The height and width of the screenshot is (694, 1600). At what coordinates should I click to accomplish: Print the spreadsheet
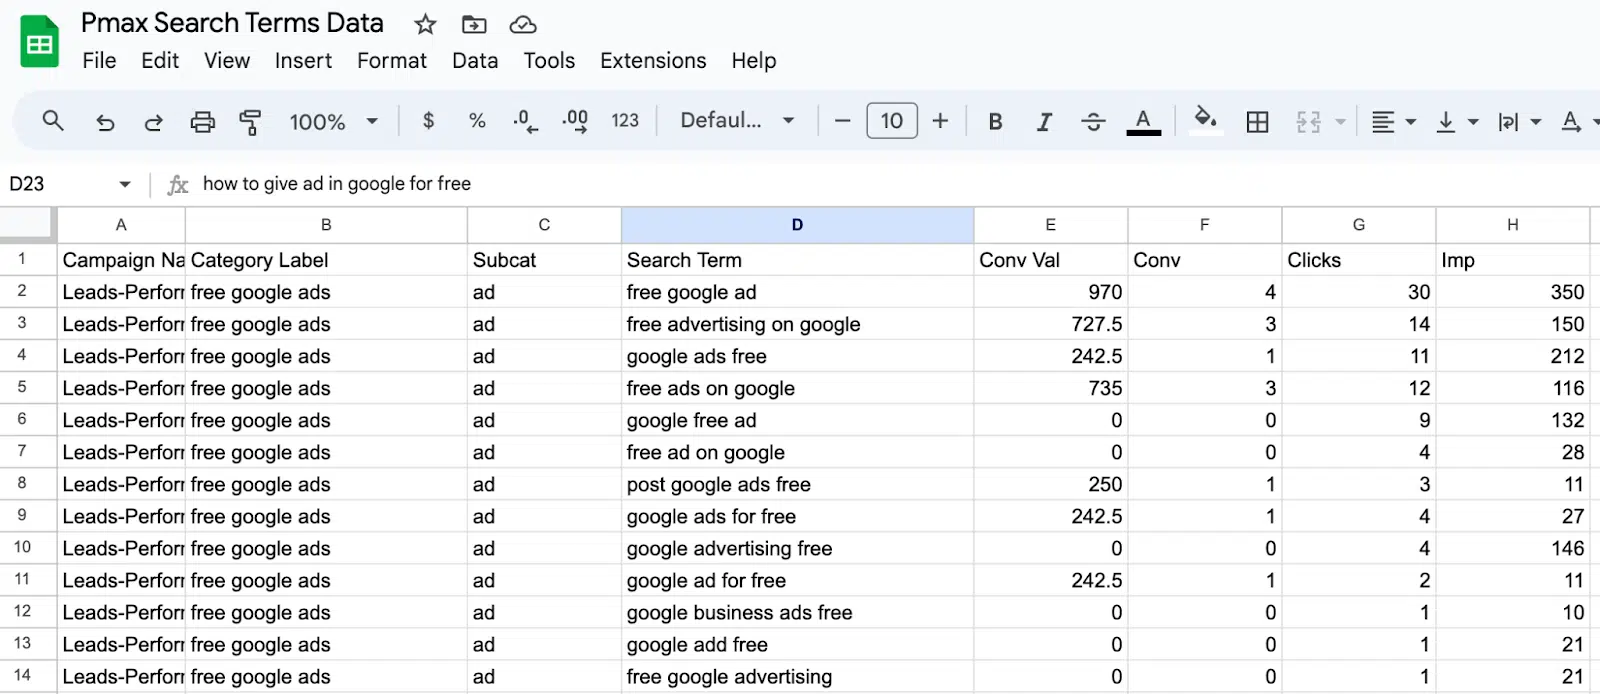(202, 122)
